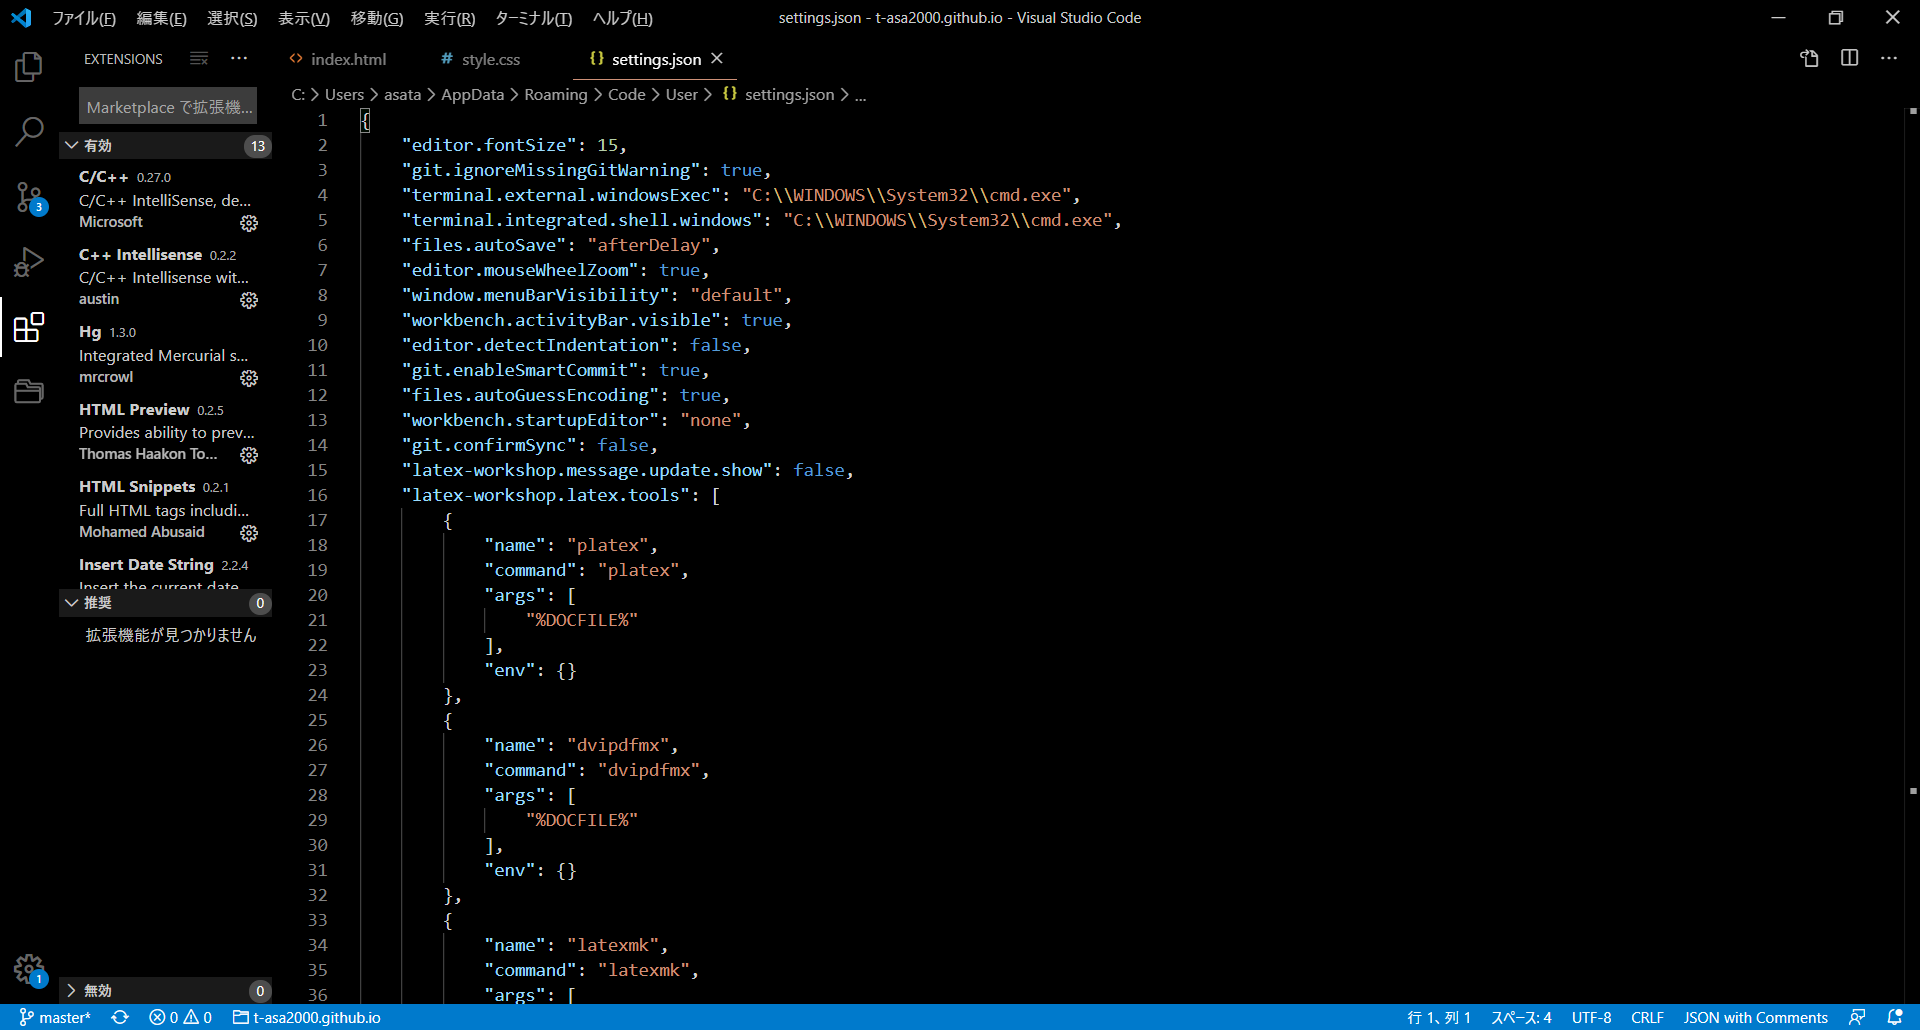
Task: Collapse the 推奨 extensions section
Action: click(x=165, y=603)
